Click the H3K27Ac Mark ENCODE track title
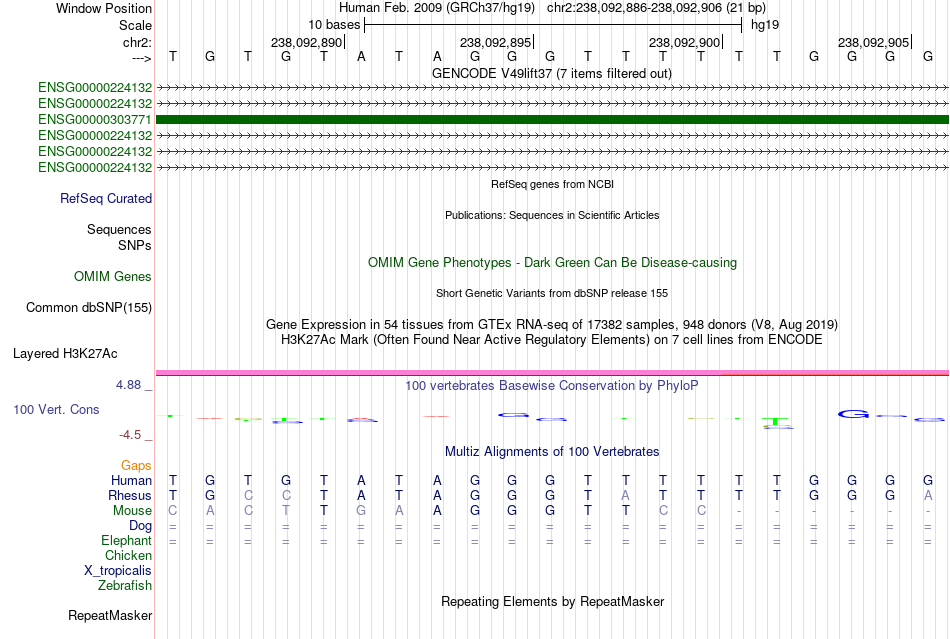950x639 pixels. (552, 340)
